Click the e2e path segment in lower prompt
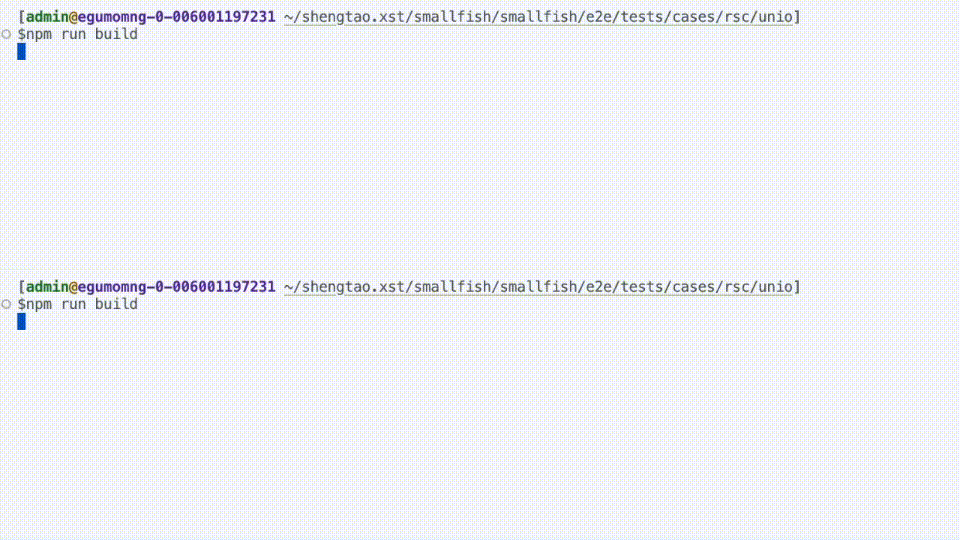Viewport: 960px width, 540px height. [599, 287]
